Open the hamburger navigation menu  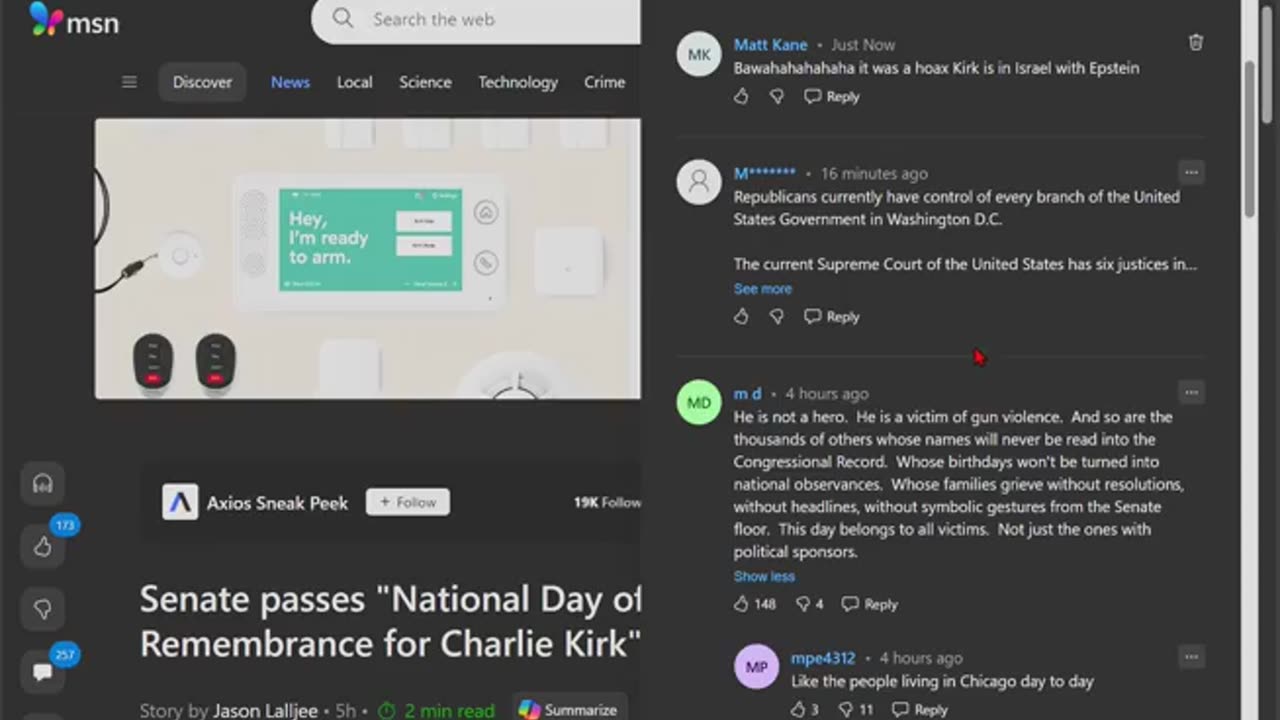click(x=129, y=82)
